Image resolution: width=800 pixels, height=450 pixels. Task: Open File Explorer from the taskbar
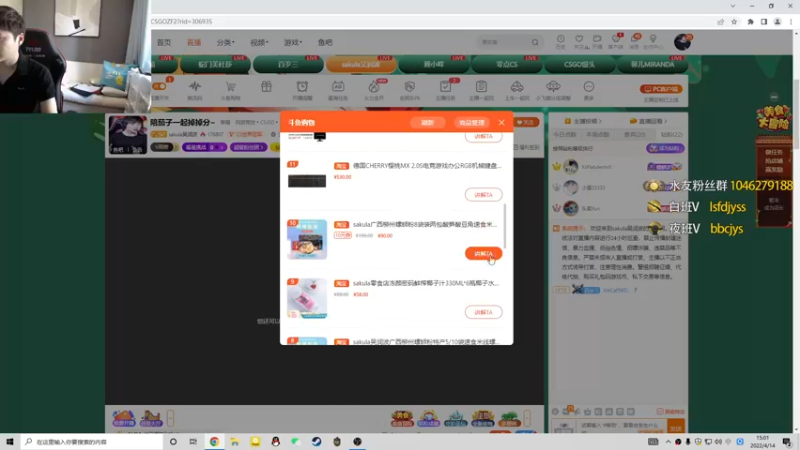point(235,441)
